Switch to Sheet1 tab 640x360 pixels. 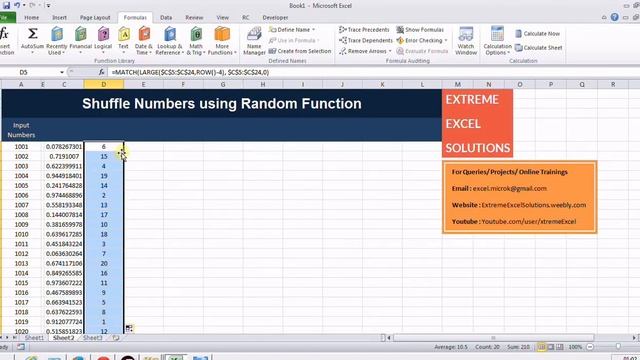[34, 338]
